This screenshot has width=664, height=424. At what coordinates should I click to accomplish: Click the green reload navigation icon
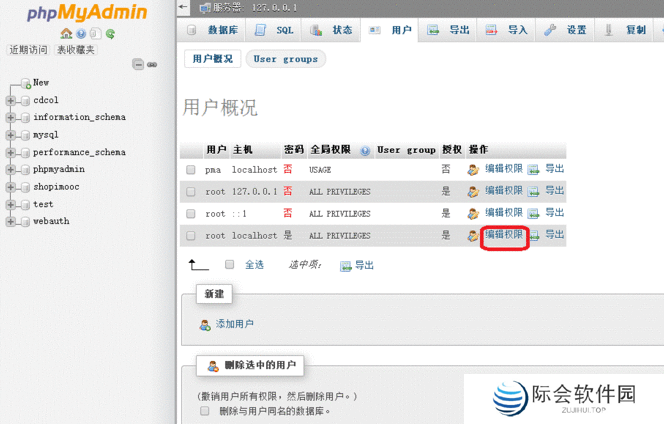coord(110,34)
